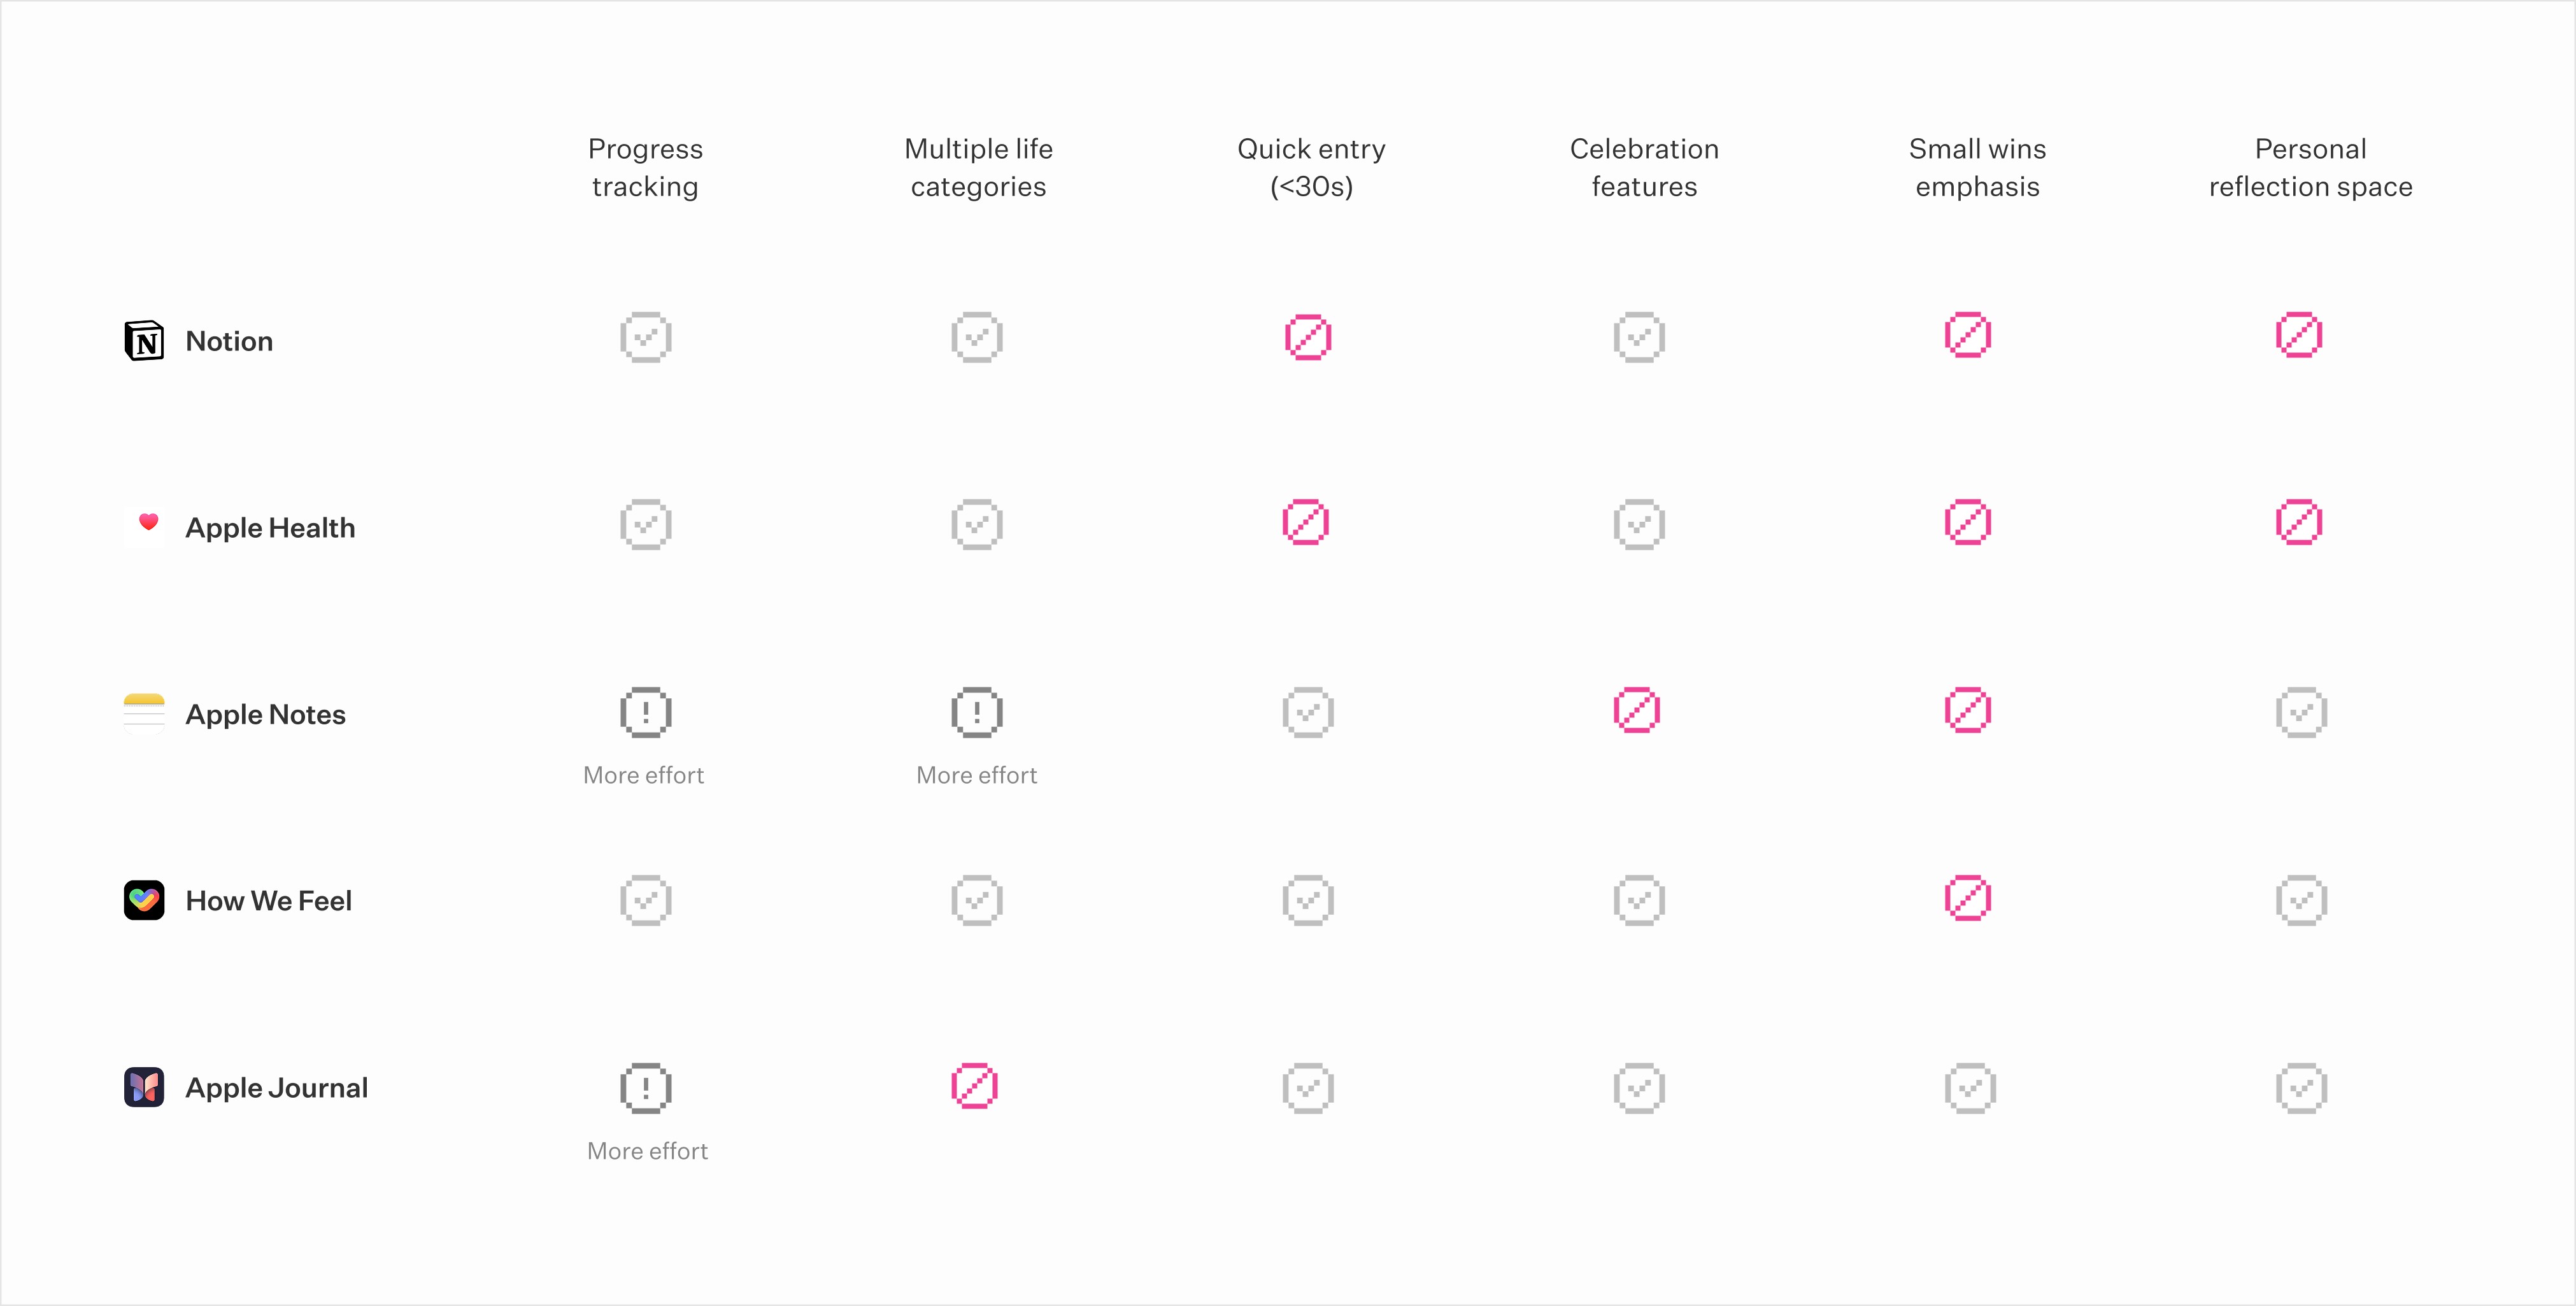This screenshot has width=2576, height=1306.
Task: Select the Progress tracking column header
Action: pos(645,167)
